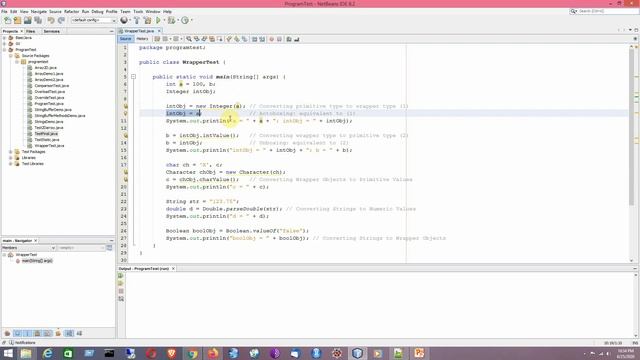Toggle Show Inner Classes in Navigator
Viewport: 640px width, 360px height.
coord(47,333)
